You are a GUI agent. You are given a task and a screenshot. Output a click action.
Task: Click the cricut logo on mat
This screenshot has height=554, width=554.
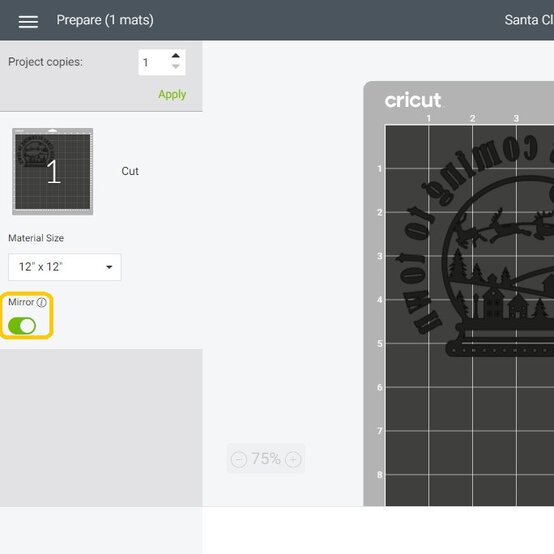coord(413,100)
